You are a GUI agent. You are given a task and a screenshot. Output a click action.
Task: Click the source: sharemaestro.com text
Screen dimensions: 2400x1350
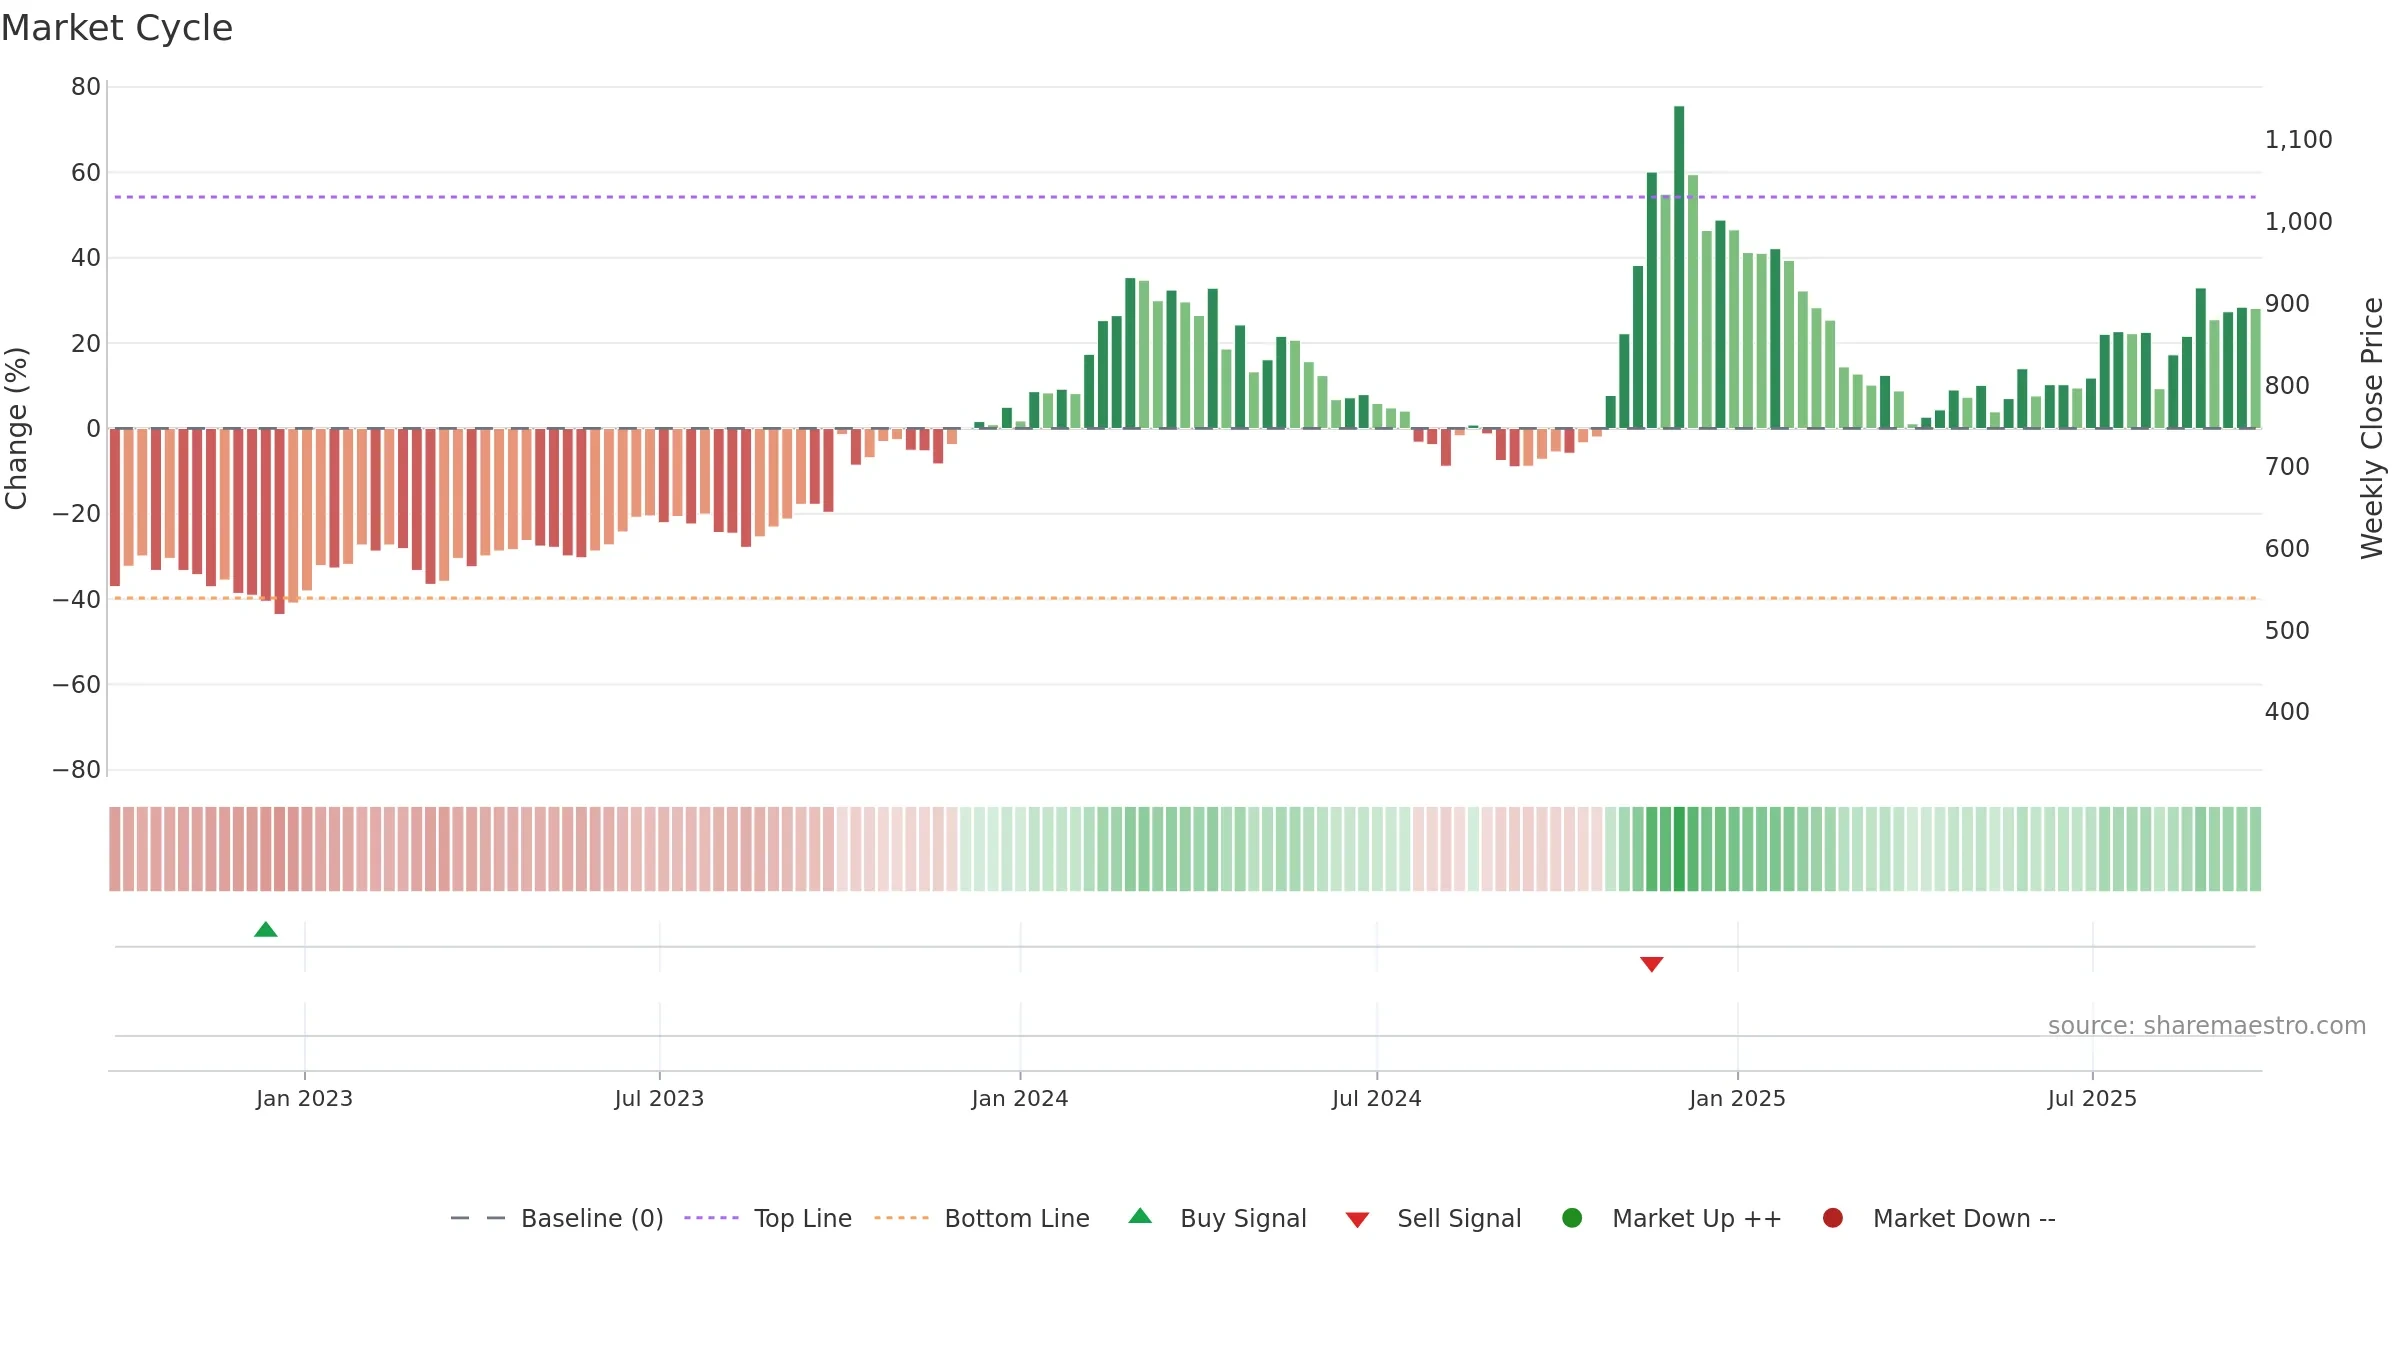pos(2207,1026)
